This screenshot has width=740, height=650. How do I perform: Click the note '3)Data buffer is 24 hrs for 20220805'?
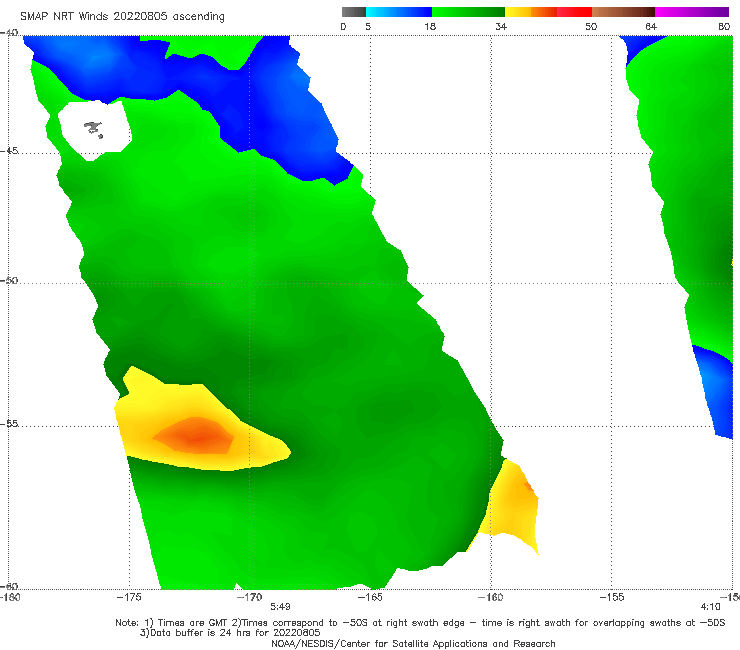pyautogui.click(x=230, y=633)
